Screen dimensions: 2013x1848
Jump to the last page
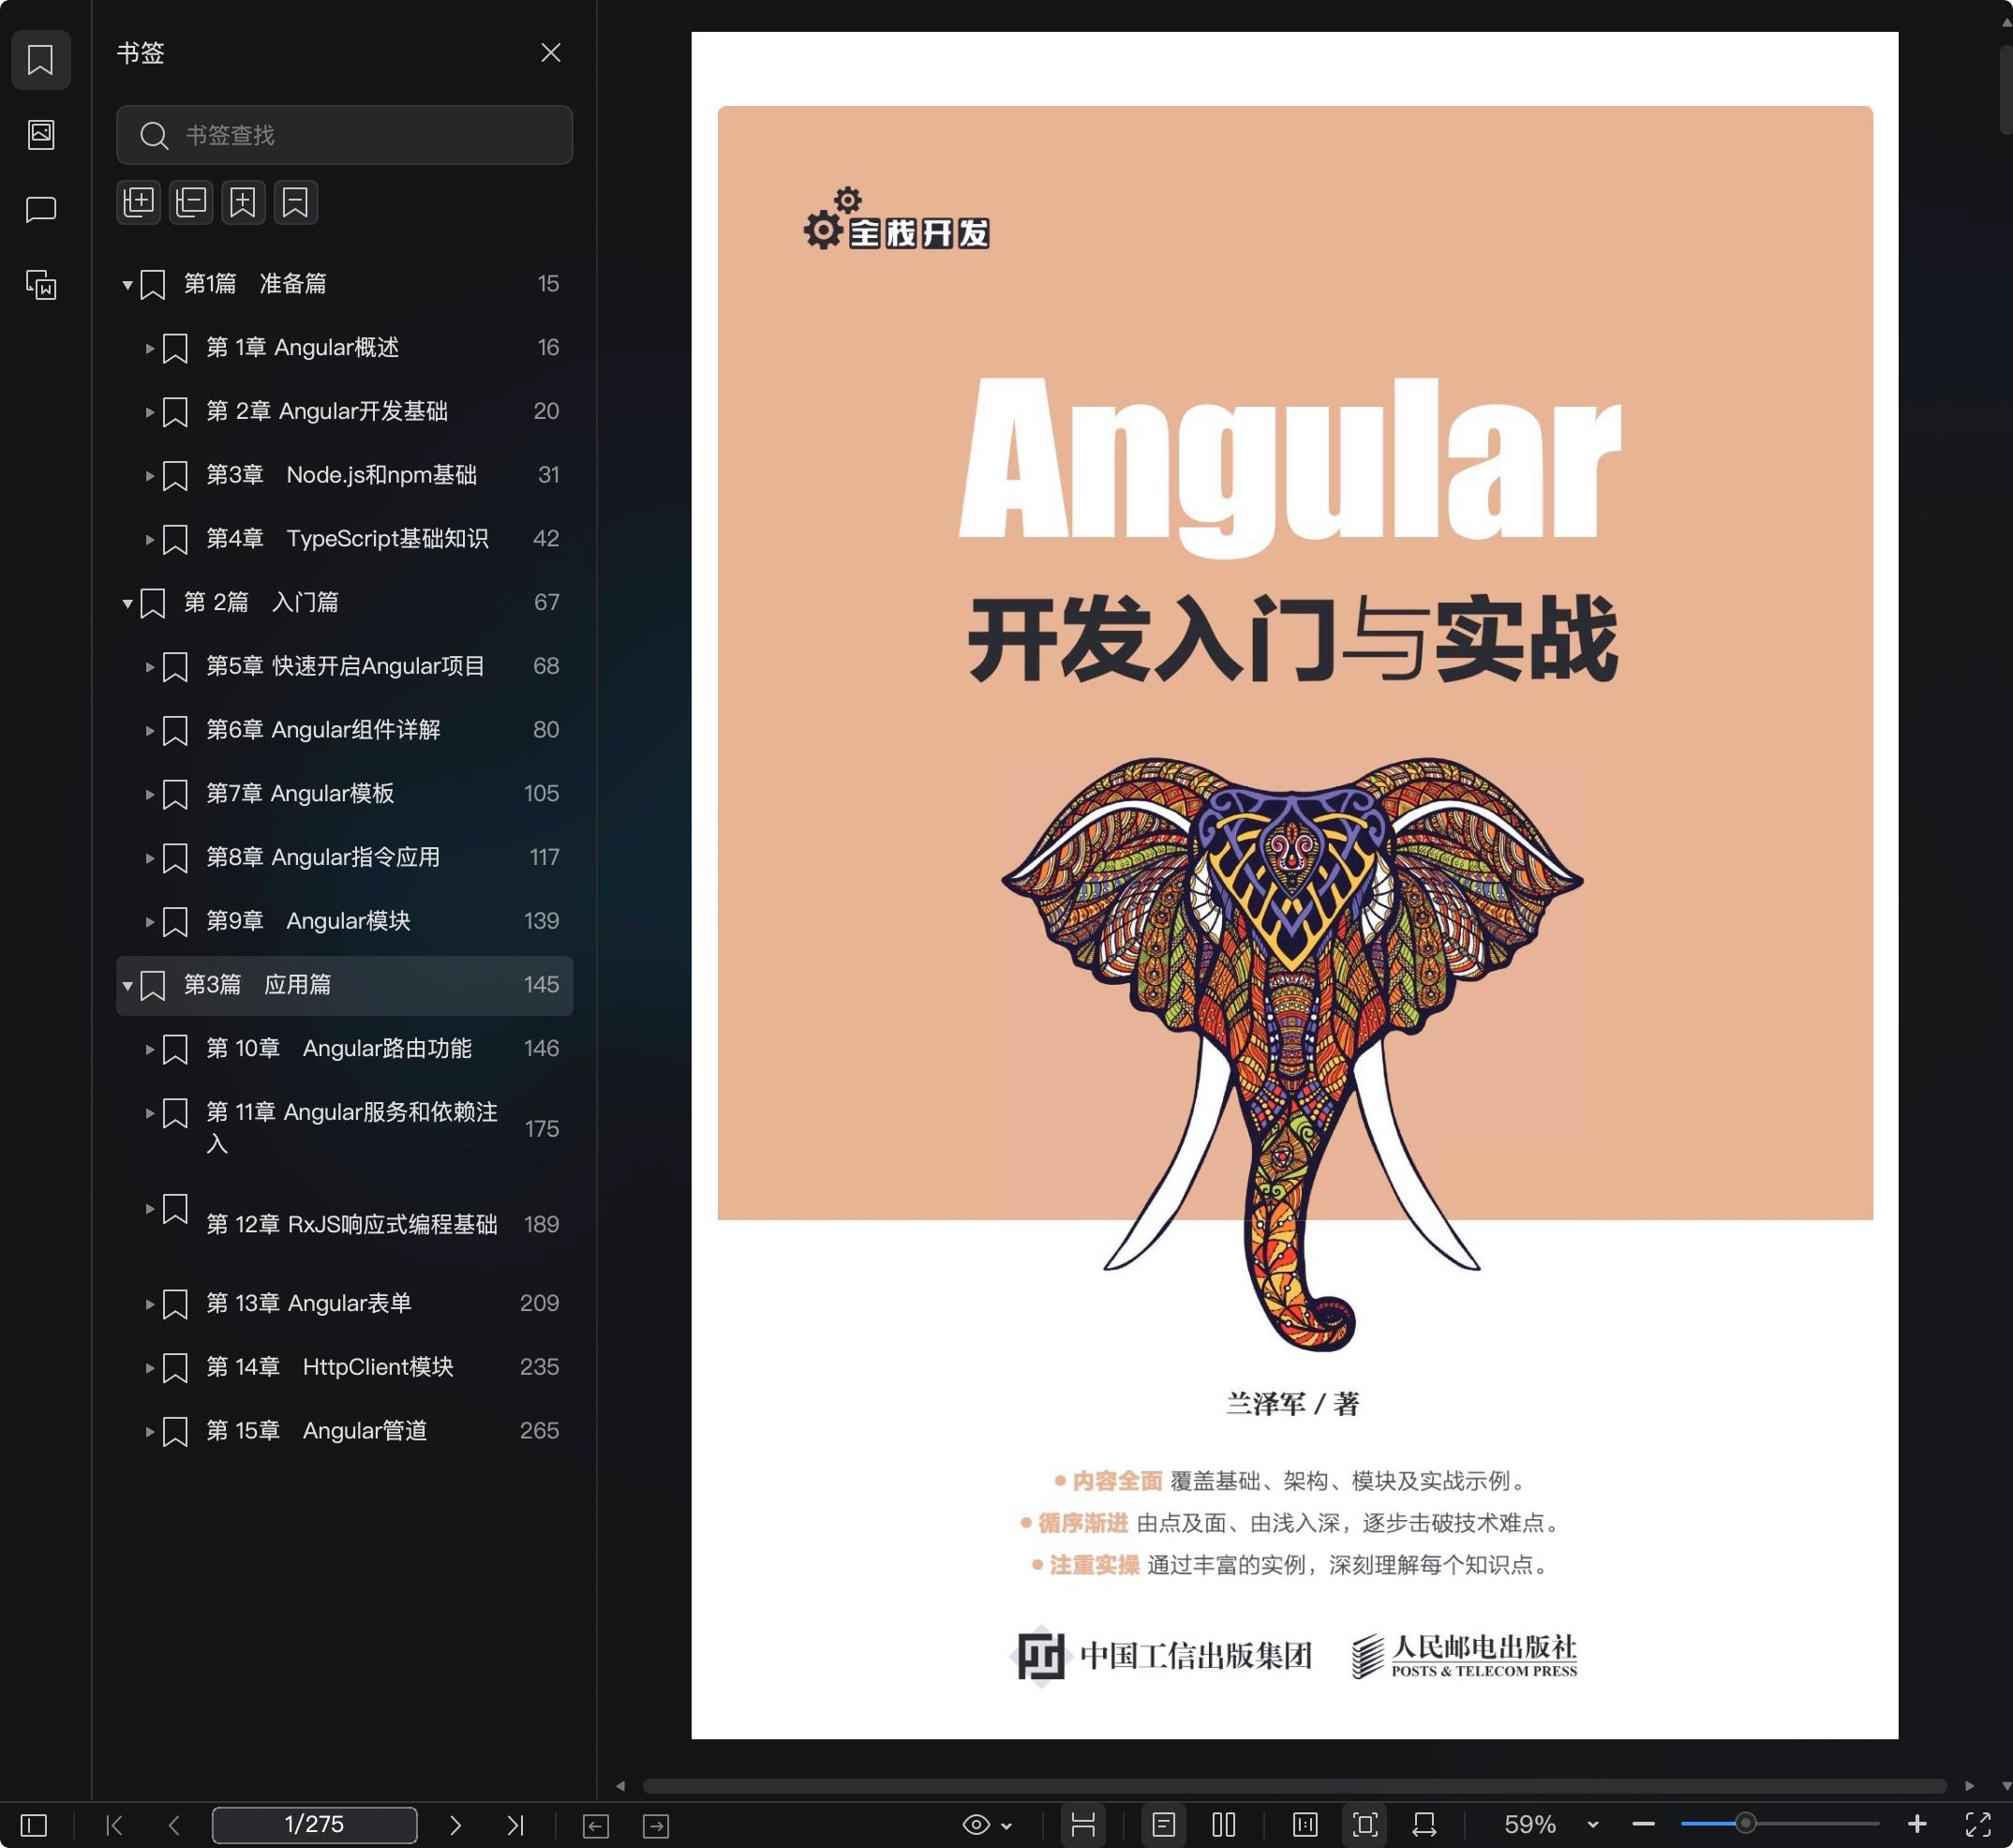coord(515,1825)
